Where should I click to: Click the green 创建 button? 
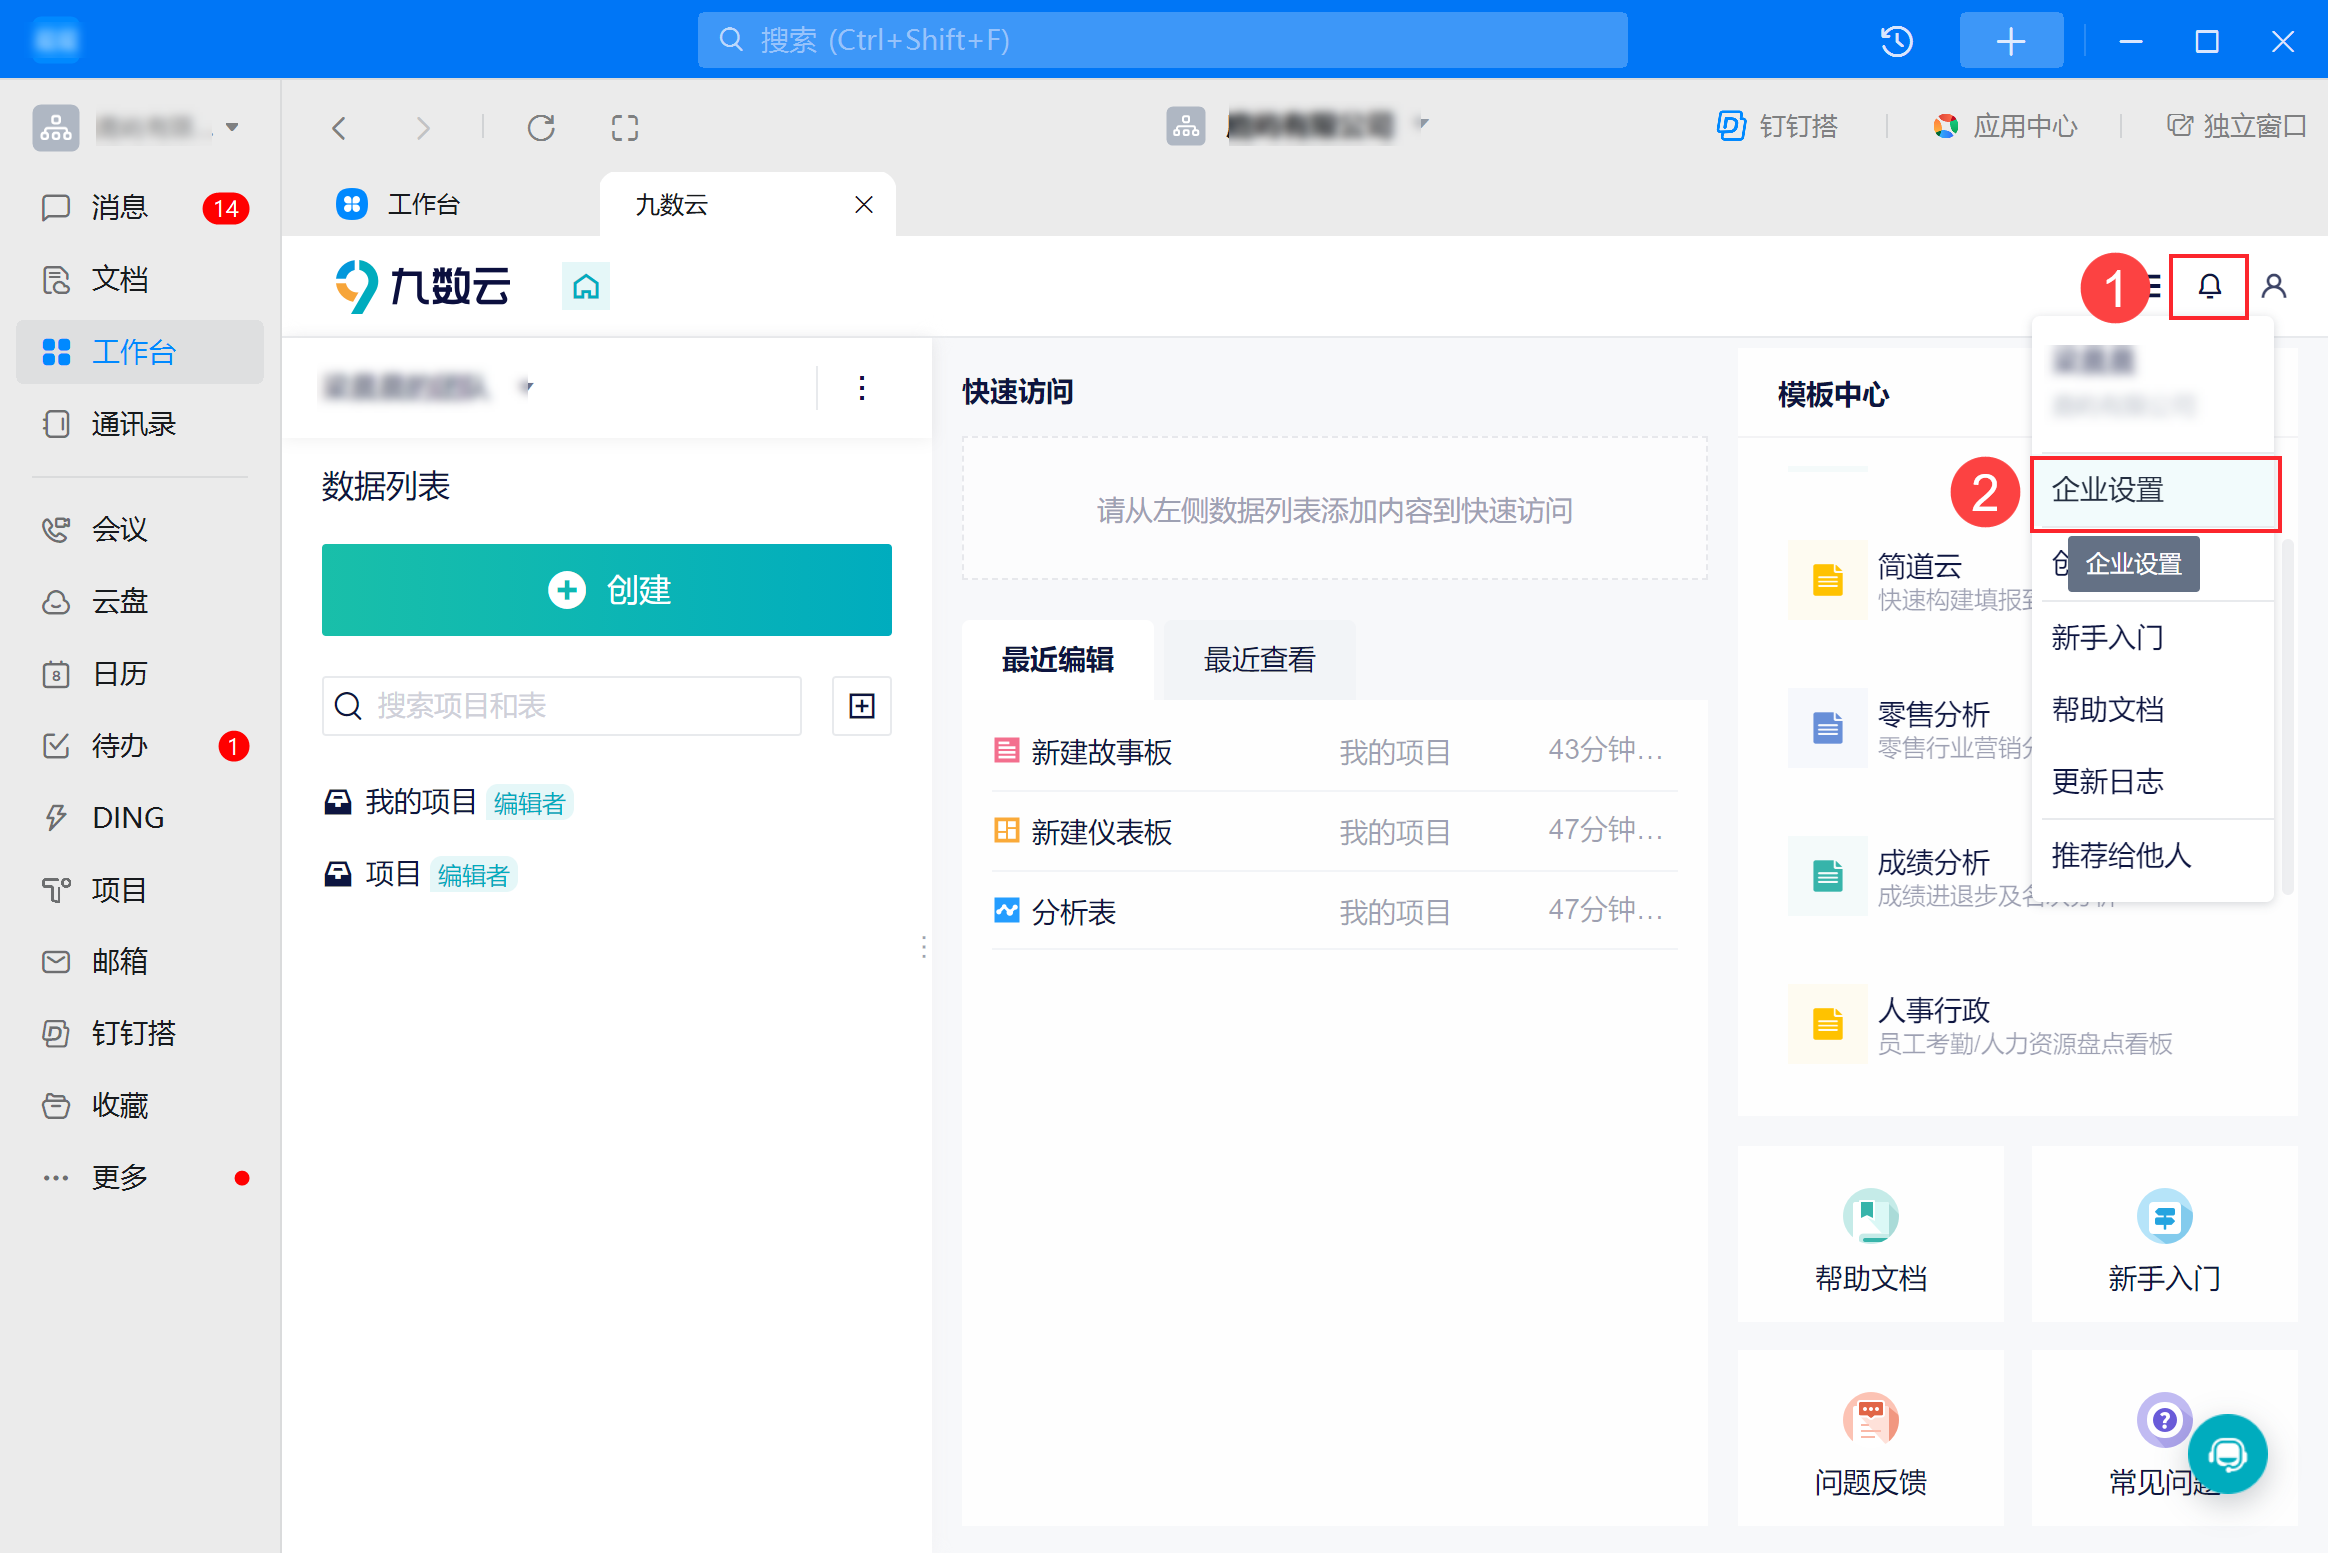tap(607, 590)
